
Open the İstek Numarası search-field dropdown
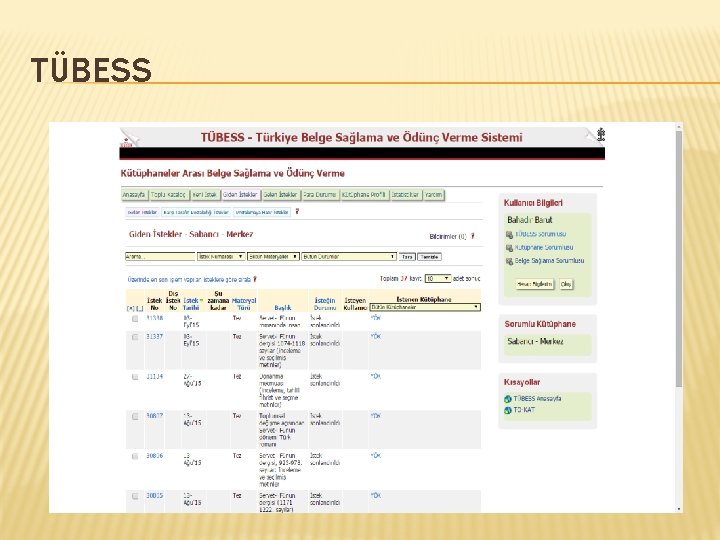221,257
